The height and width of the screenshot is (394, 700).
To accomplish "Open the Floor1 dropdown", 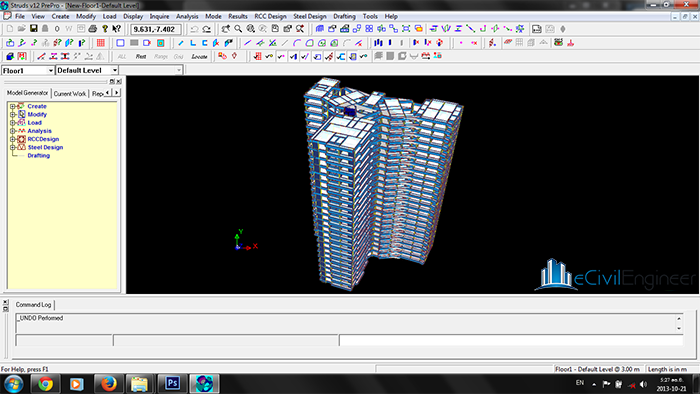I will pos(50,71).
